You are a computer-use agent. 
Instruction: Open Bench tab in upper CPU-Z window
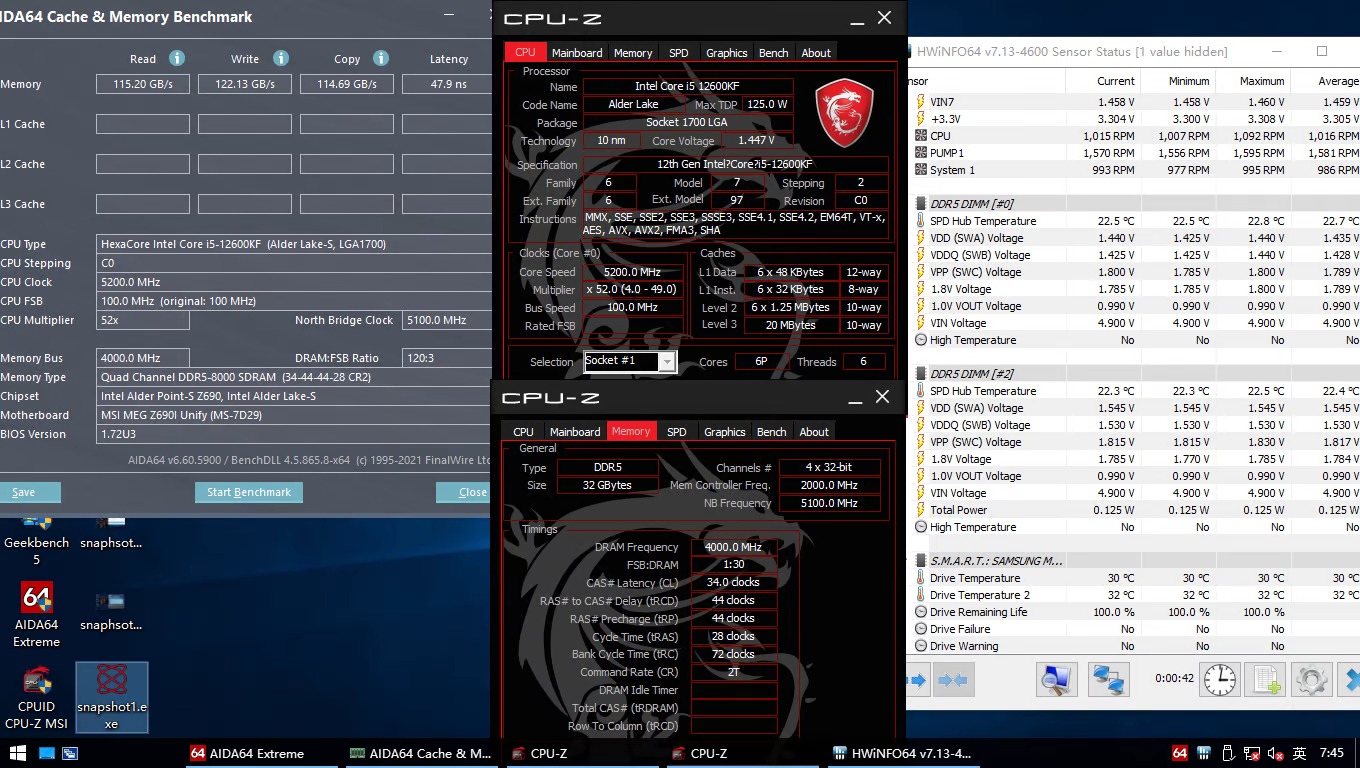point(773,52)
